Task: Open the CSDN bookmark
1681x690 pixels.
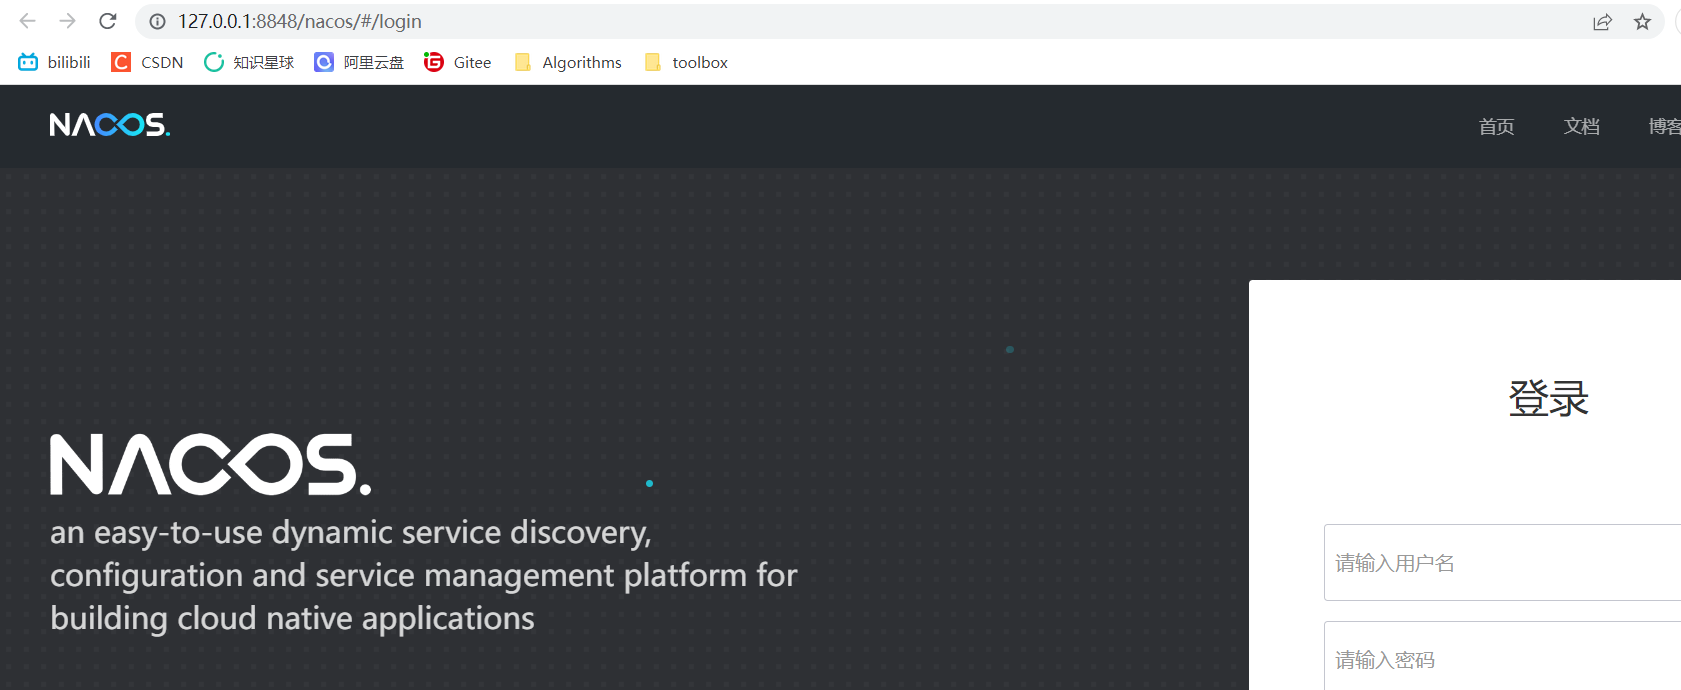Action: (x=148, y=62)
